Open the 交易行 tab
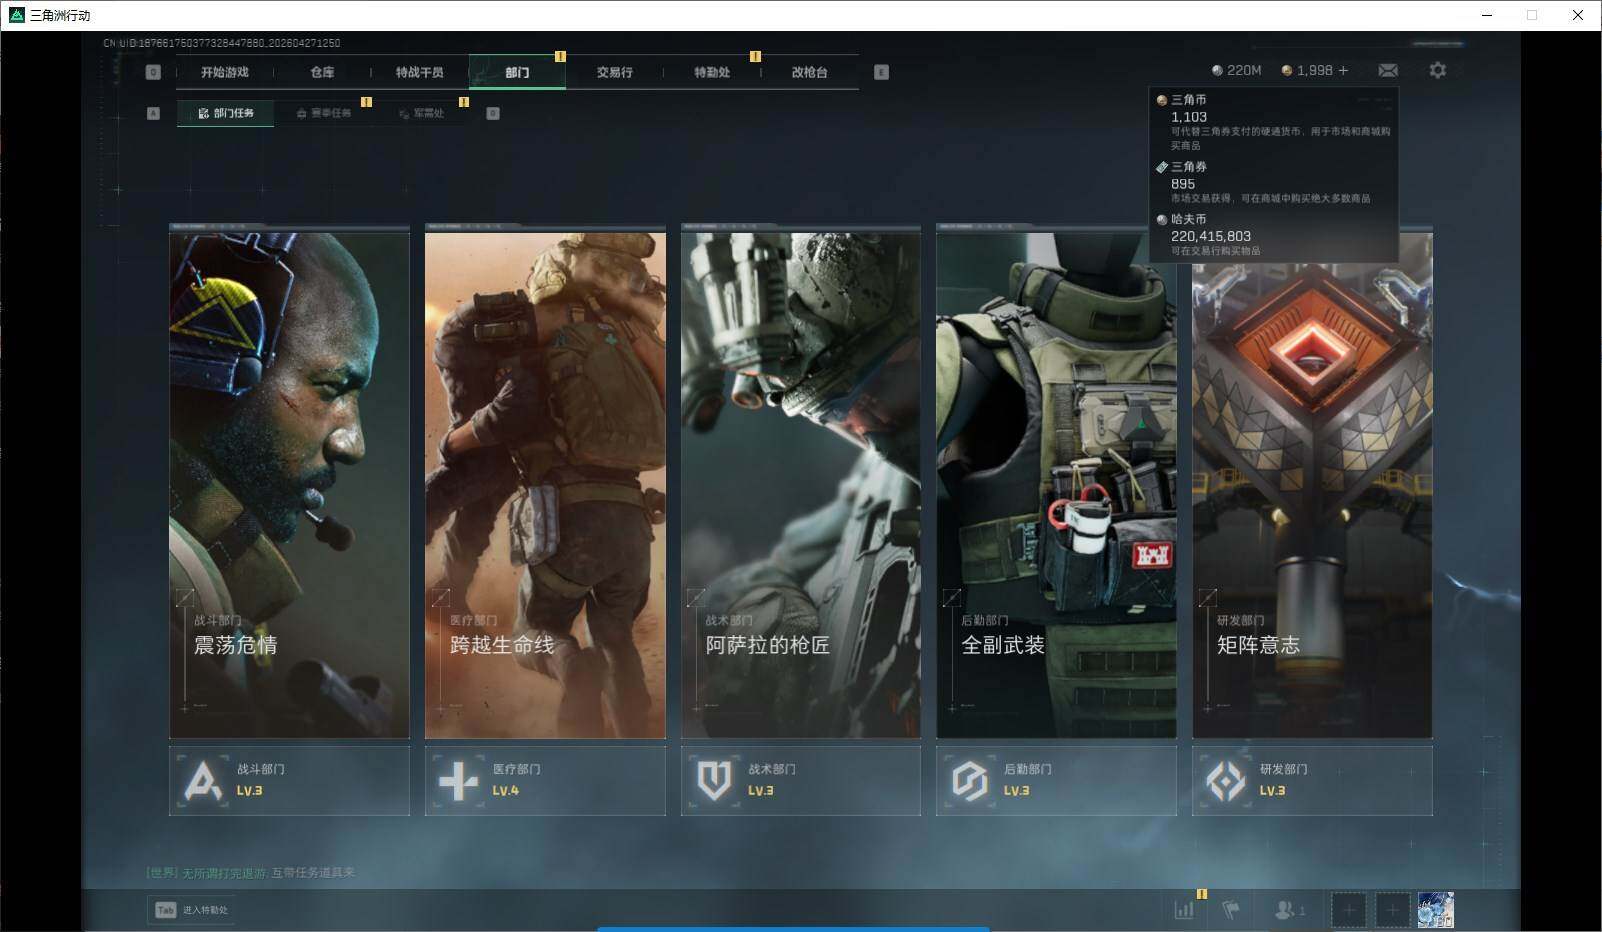Viewport: 1602px width, 932px height. pyautogui.click(x=614, y=72)
